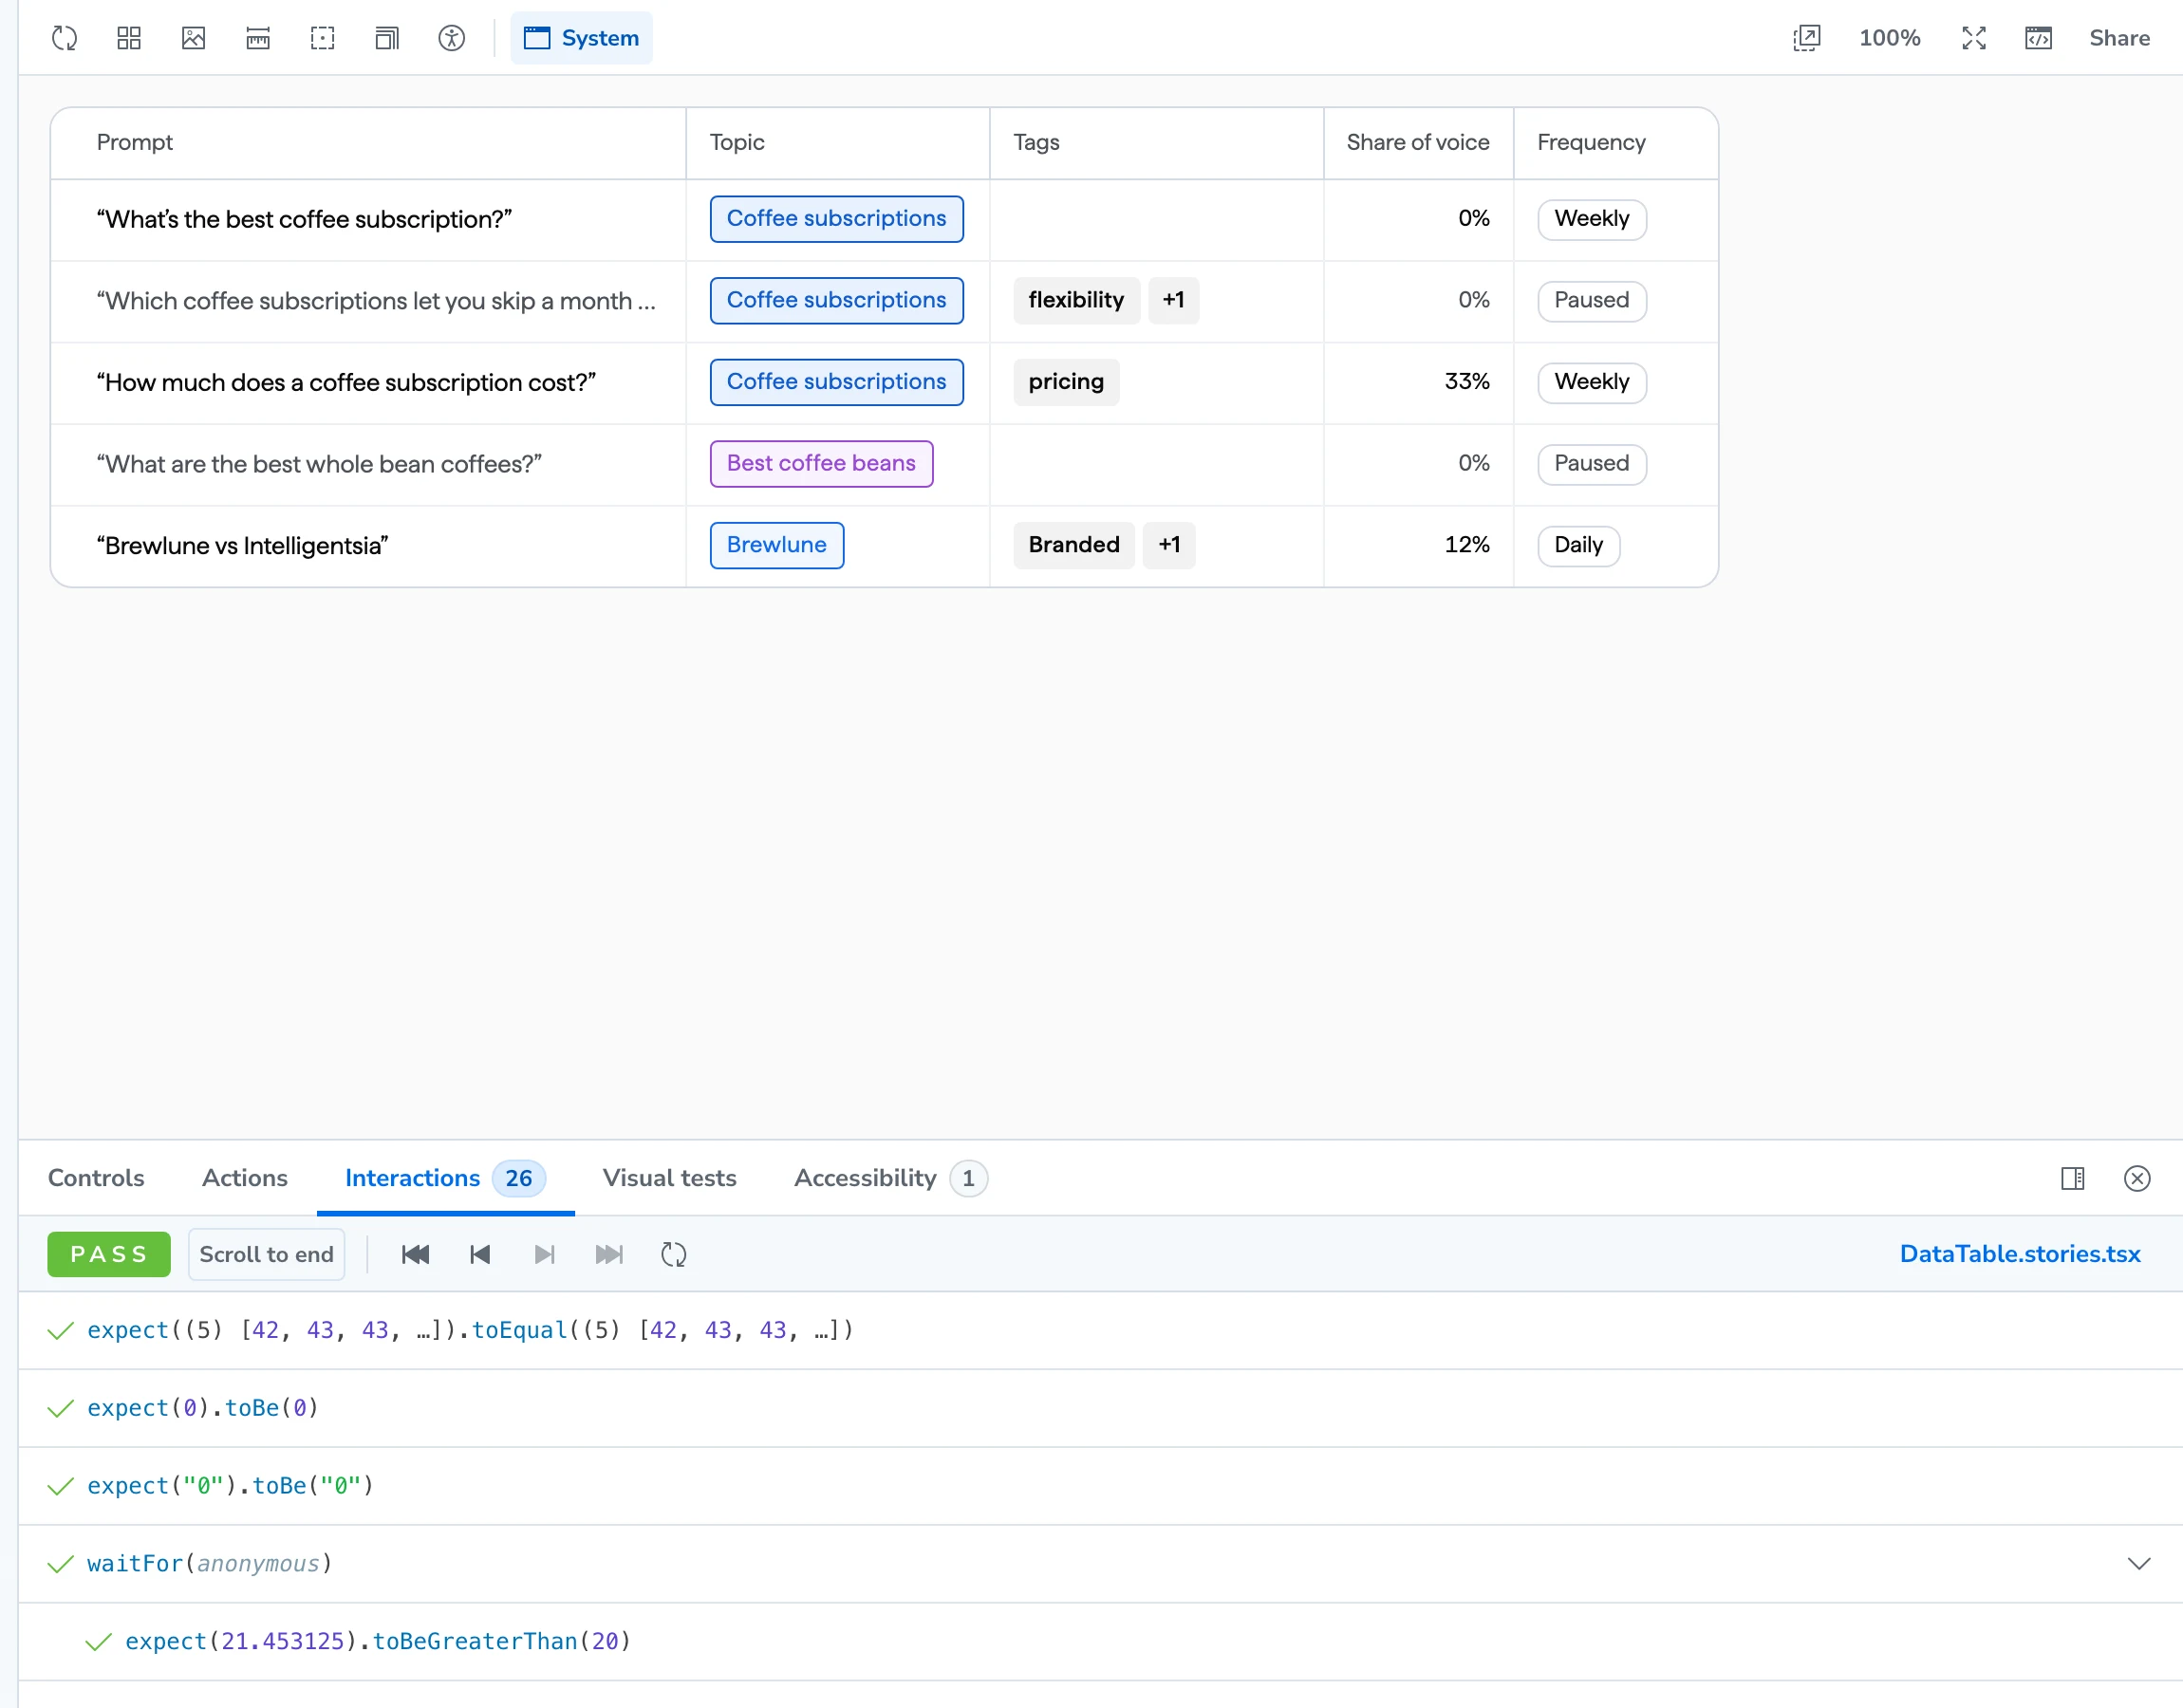Click the Scroll to end button
Viewport: 2183px width, 1708px height.
click(x=266, y=1254)
